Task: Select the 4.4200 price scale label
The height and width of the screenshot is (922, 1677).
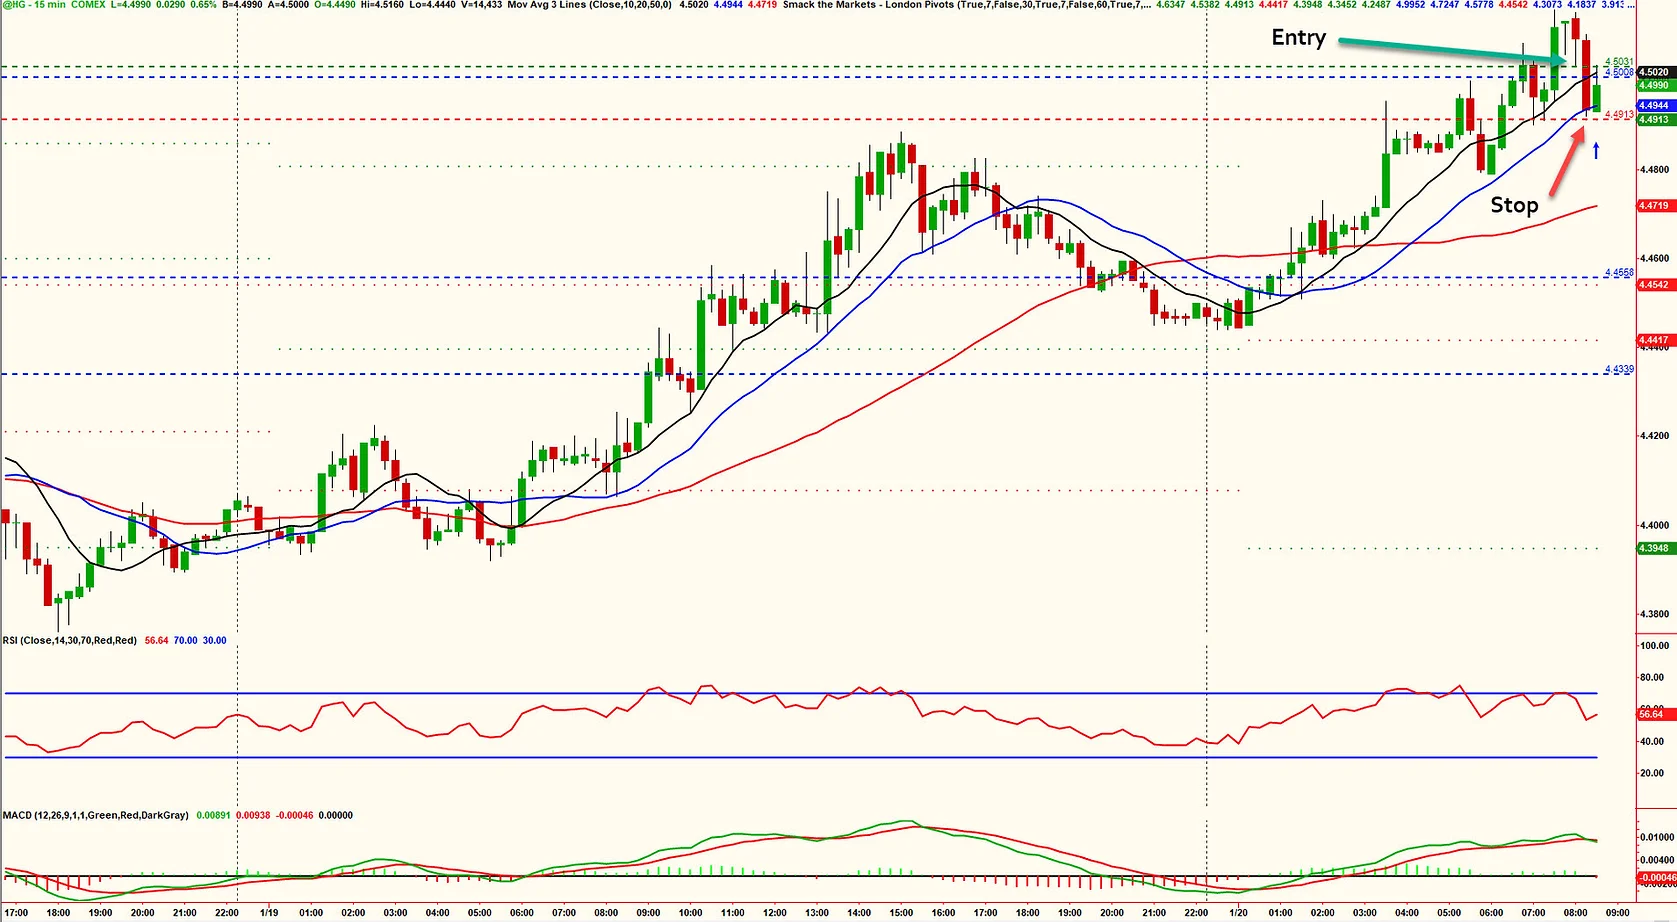Action: point(1654,436)
